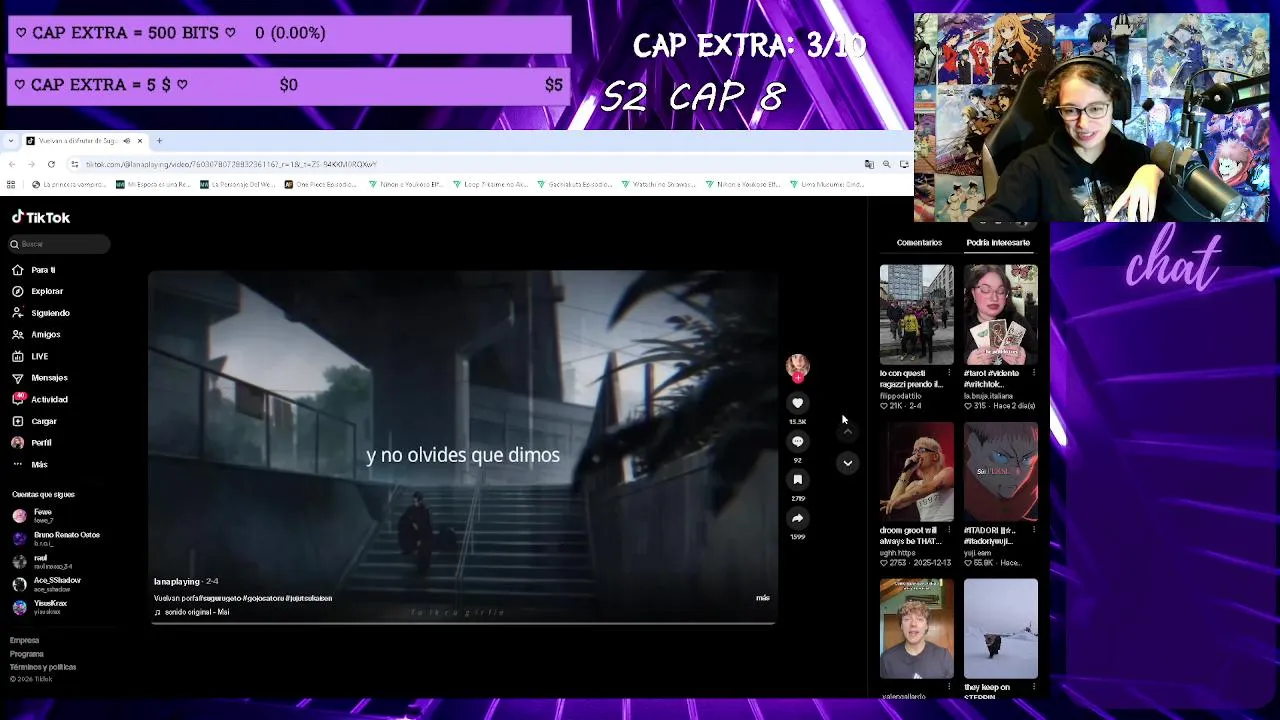Open options for filippodattilo video
This screenshot has height=720, width=1280.
(949, 374)
